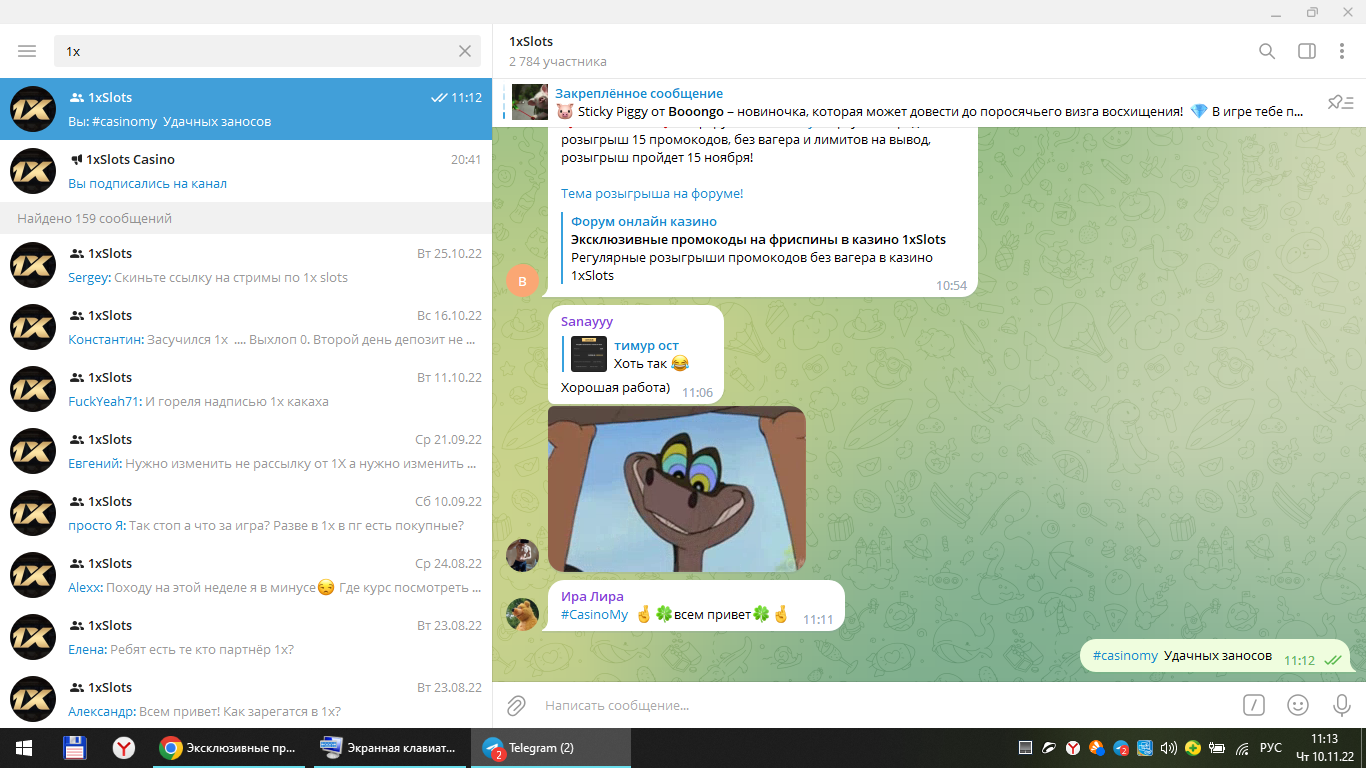Open "просто Я" message from 10.09.22
The image size is (1366, 768).
click(x=246, y=513)
